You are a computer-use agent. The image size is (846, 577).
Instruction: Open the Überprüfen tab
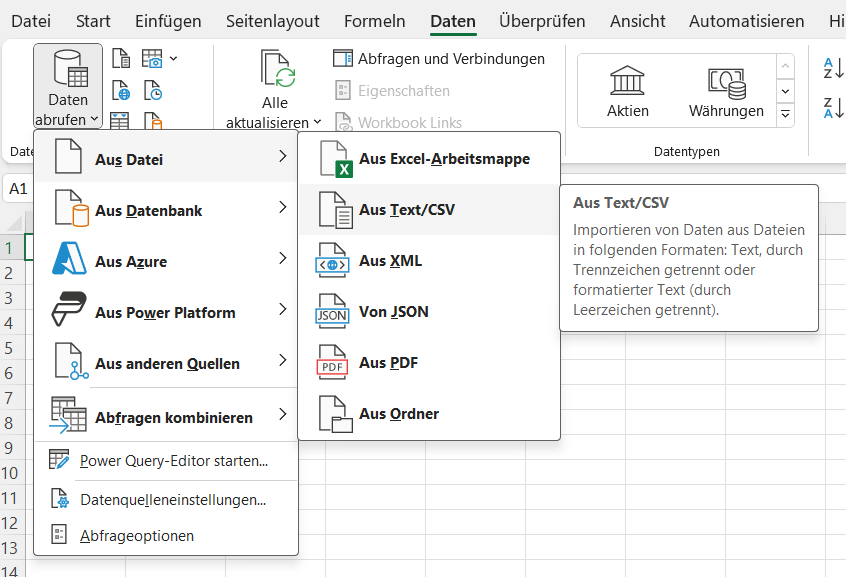[542, 21]
